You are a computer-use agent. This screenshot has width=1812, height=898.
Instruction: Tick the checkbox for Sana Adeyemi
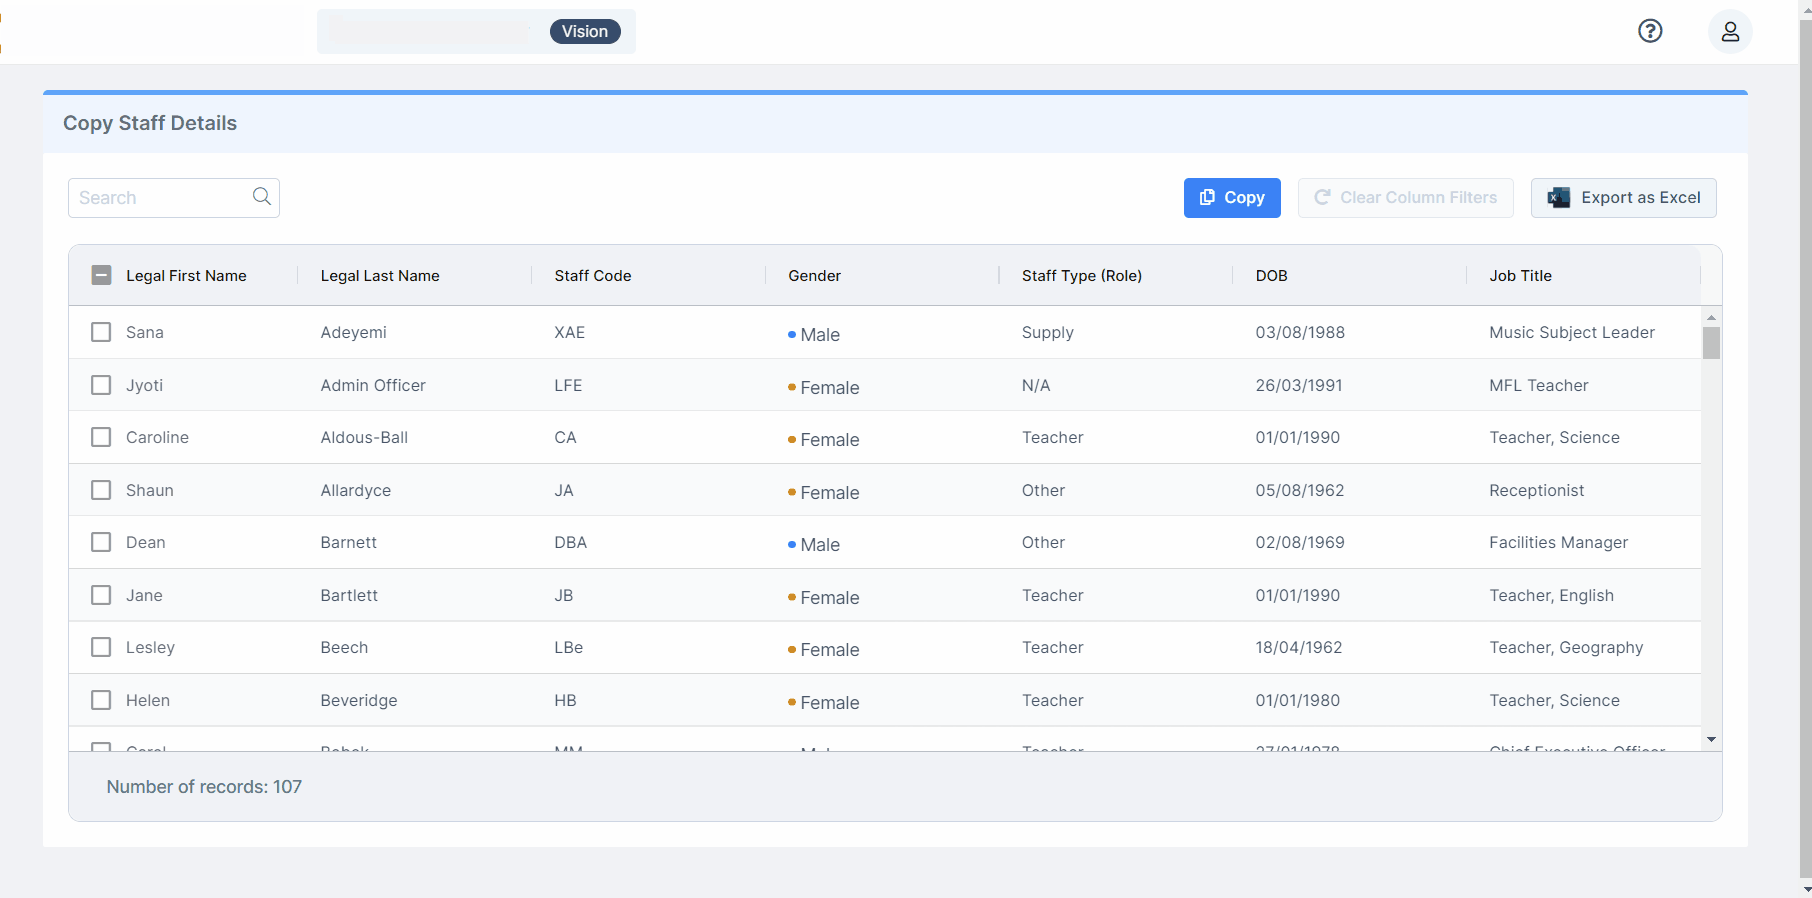(101, 332)
